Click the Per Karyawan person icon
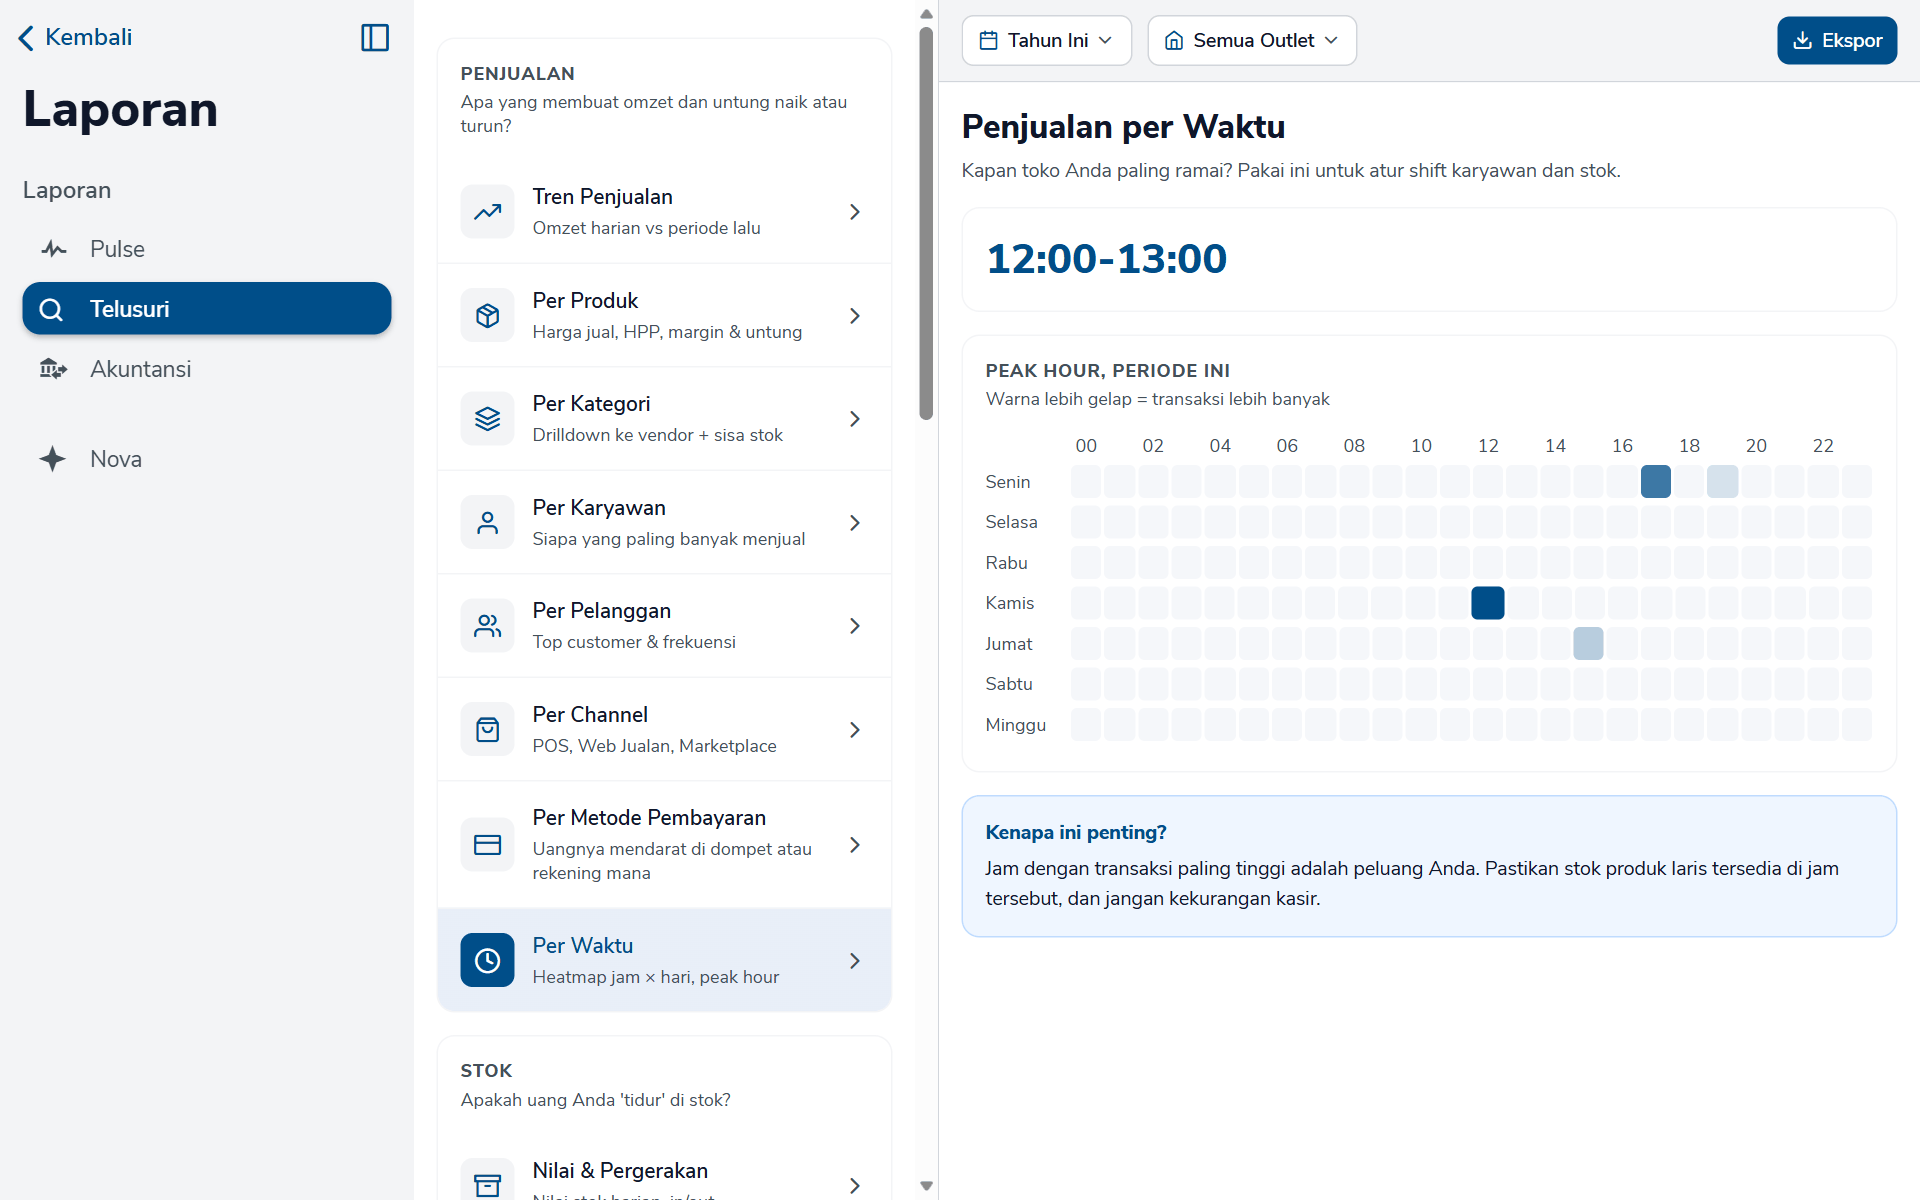The image size is (1920, 1200). click(x=487, y=523)
